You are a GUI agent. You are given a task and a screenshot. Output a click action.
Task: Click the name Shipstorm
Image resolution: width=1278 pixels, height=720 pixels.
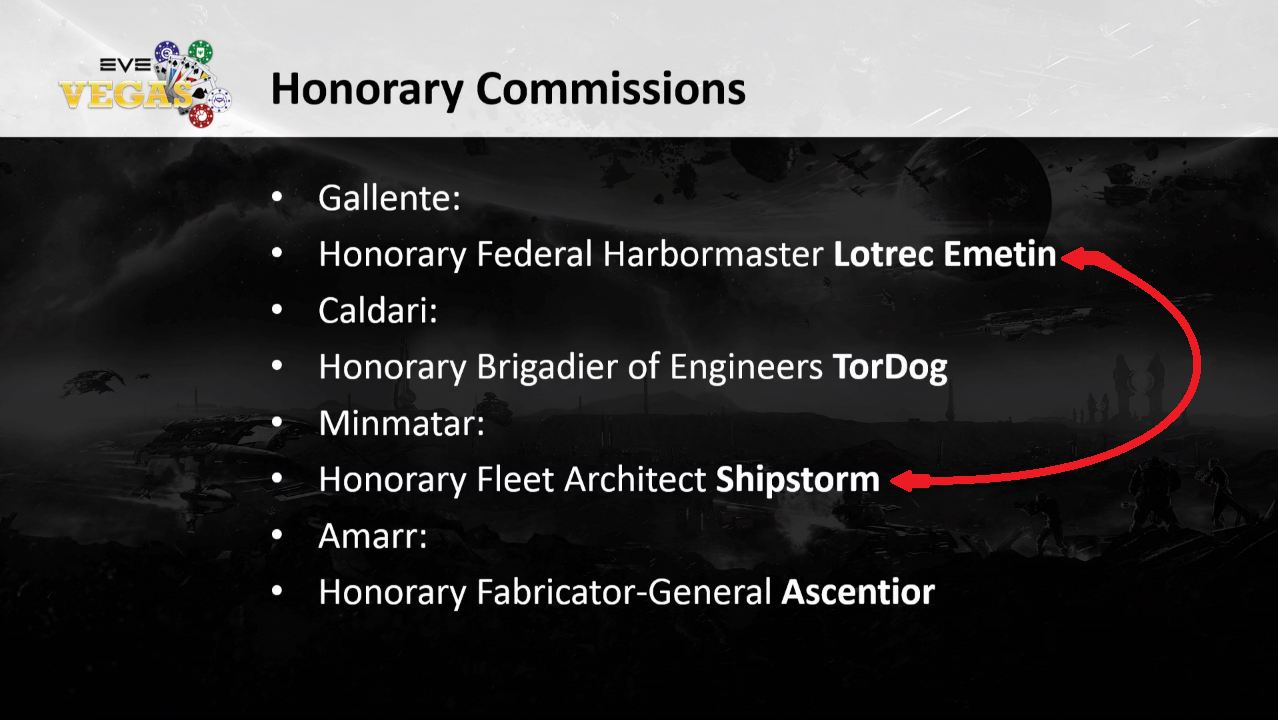point(797,480)
